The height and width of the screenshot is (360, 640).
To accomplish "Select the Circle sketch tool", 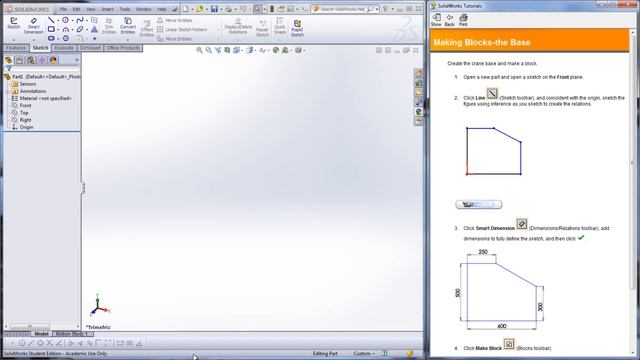I will point(65,20).
